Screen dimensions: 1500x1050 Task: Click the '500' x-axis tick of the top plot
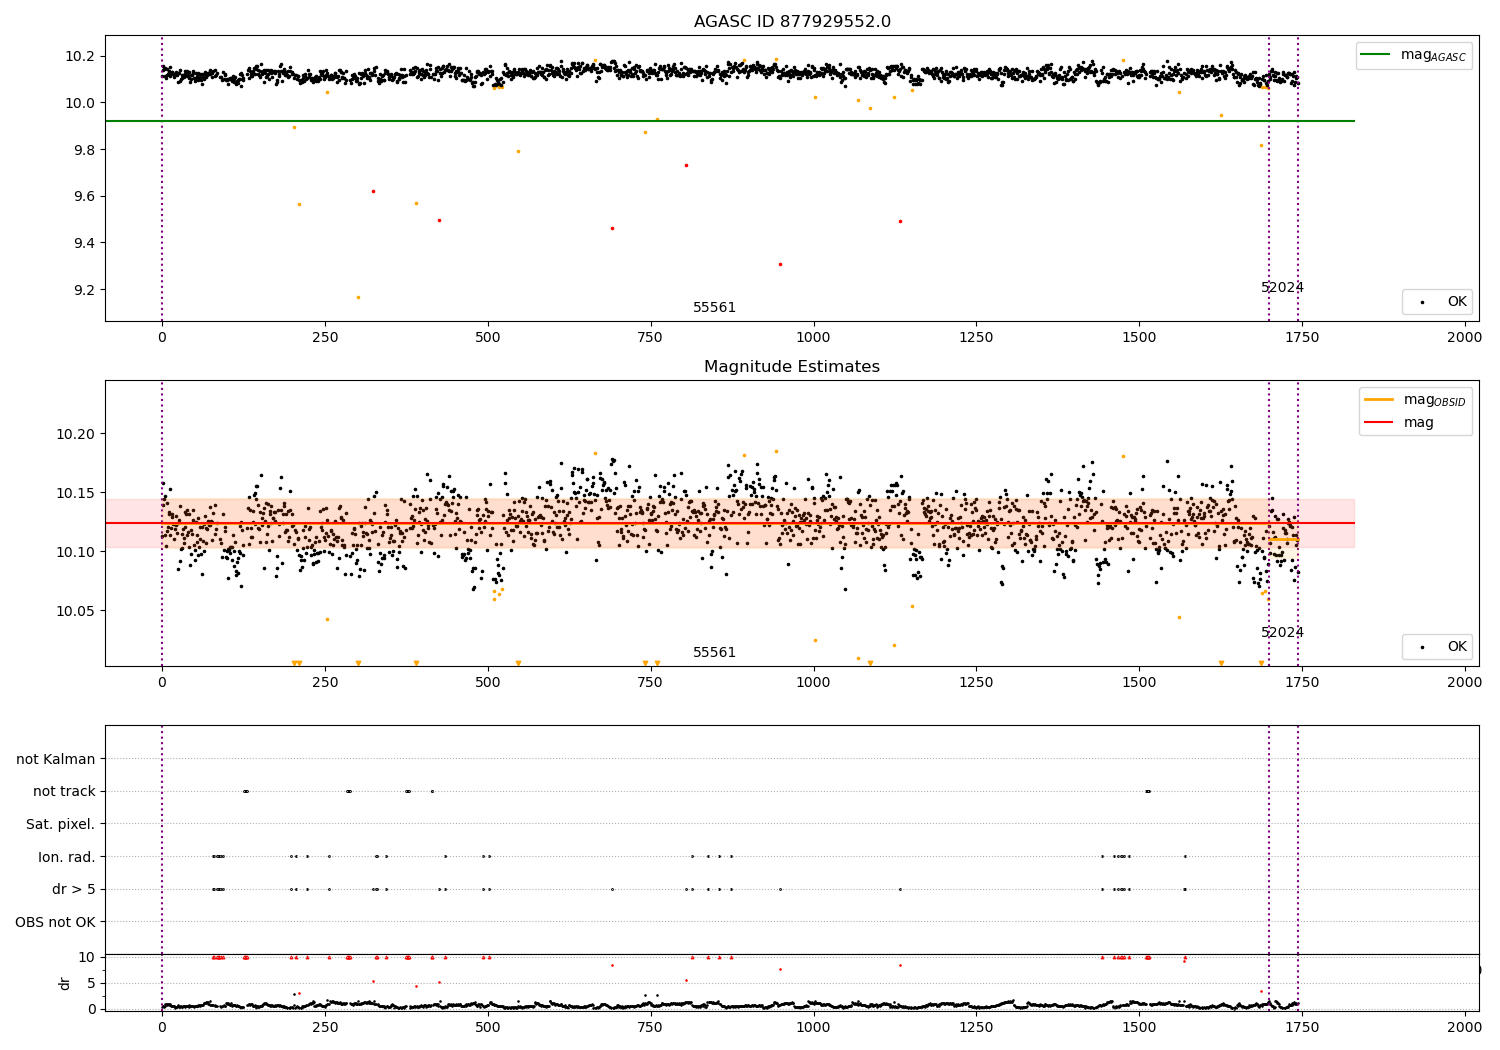tap(488, 337)
